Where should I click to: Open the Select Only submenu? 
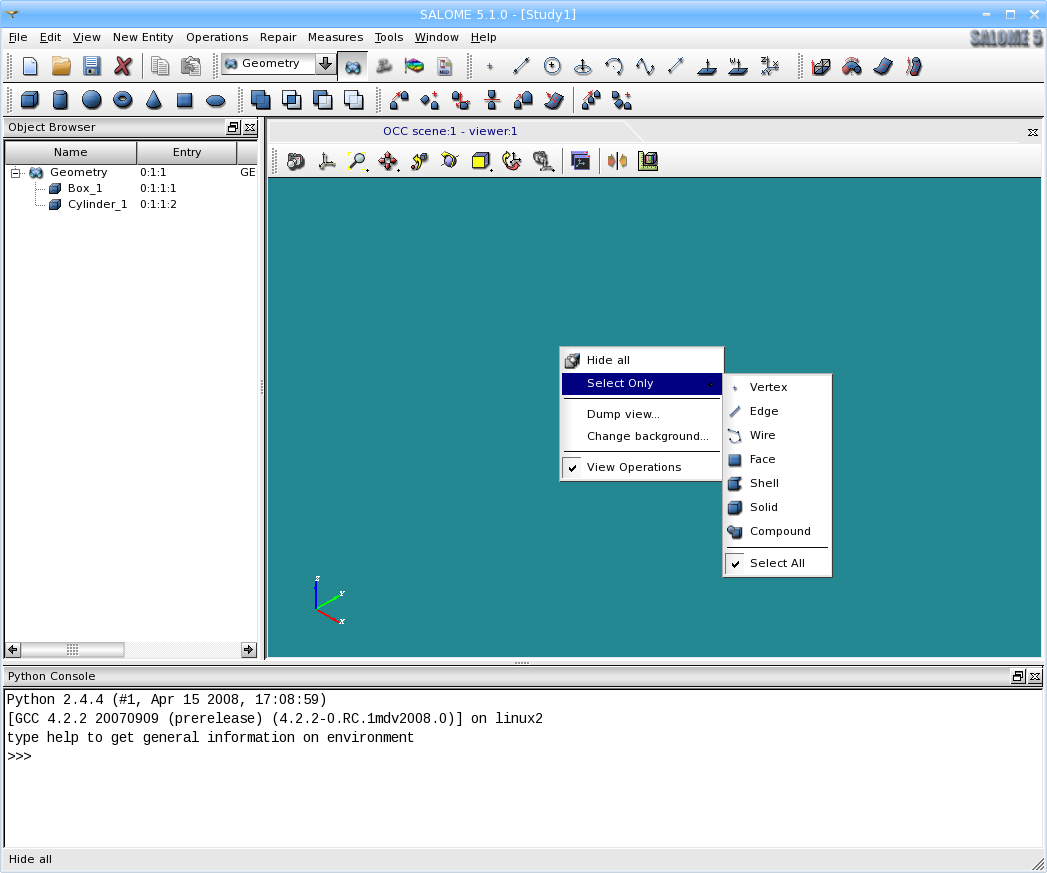coord(642,383)
